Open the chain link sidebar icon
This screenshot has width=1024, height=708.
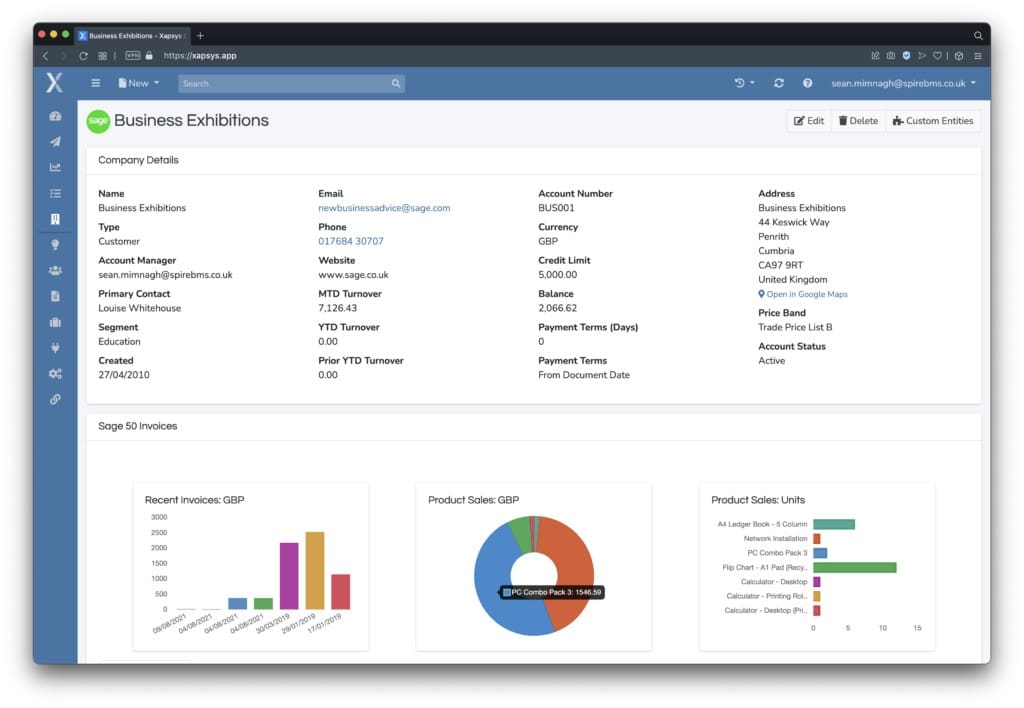click(x=56, y=399)
